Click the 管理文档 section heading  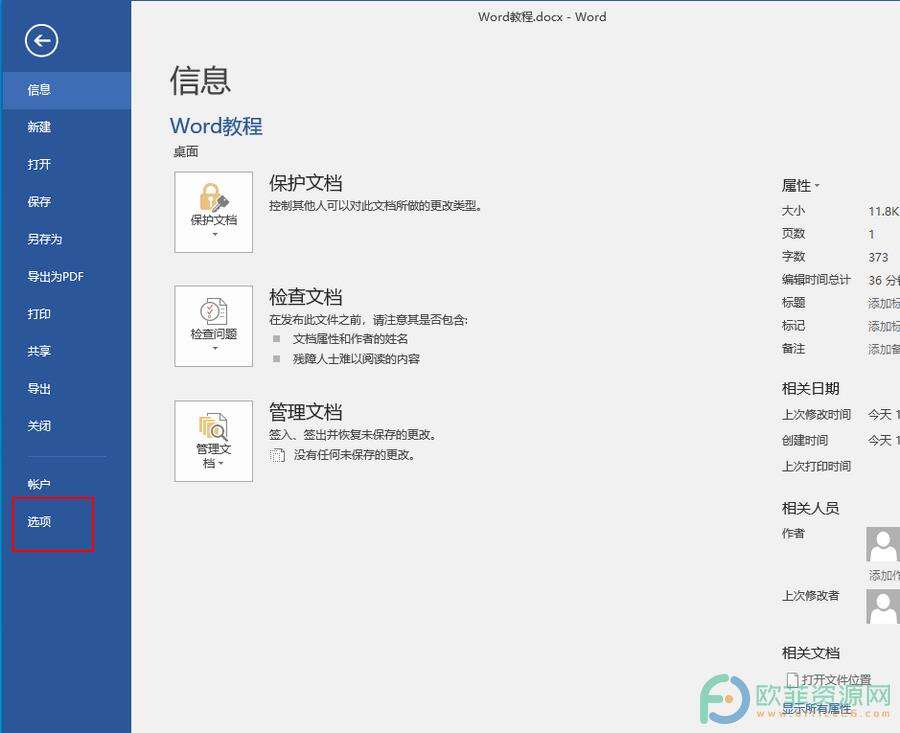(305, 412)
